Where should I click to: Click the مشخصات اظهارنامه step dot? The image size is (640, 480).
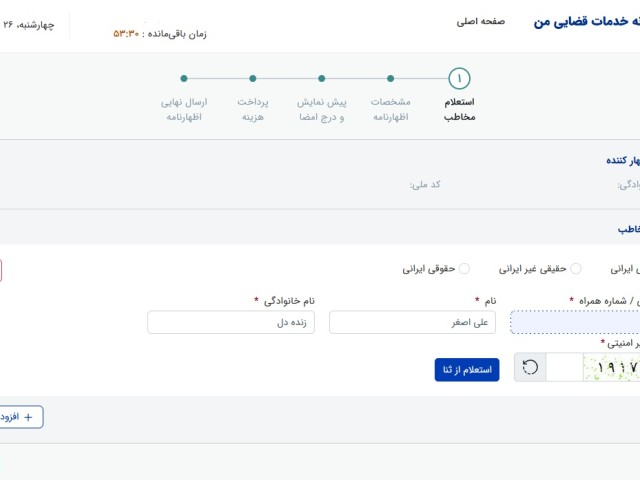point(390,78)
